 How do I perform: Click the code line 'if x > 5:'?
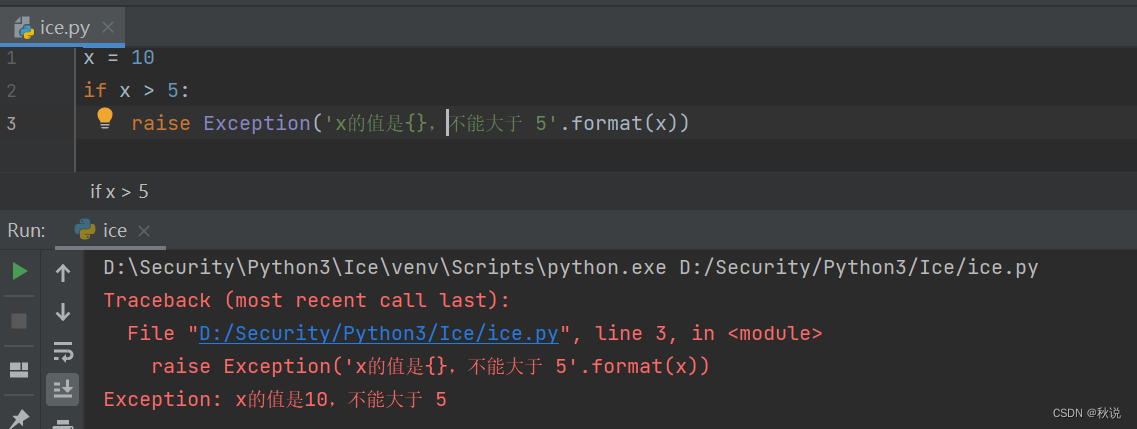[x=136, y=91]
